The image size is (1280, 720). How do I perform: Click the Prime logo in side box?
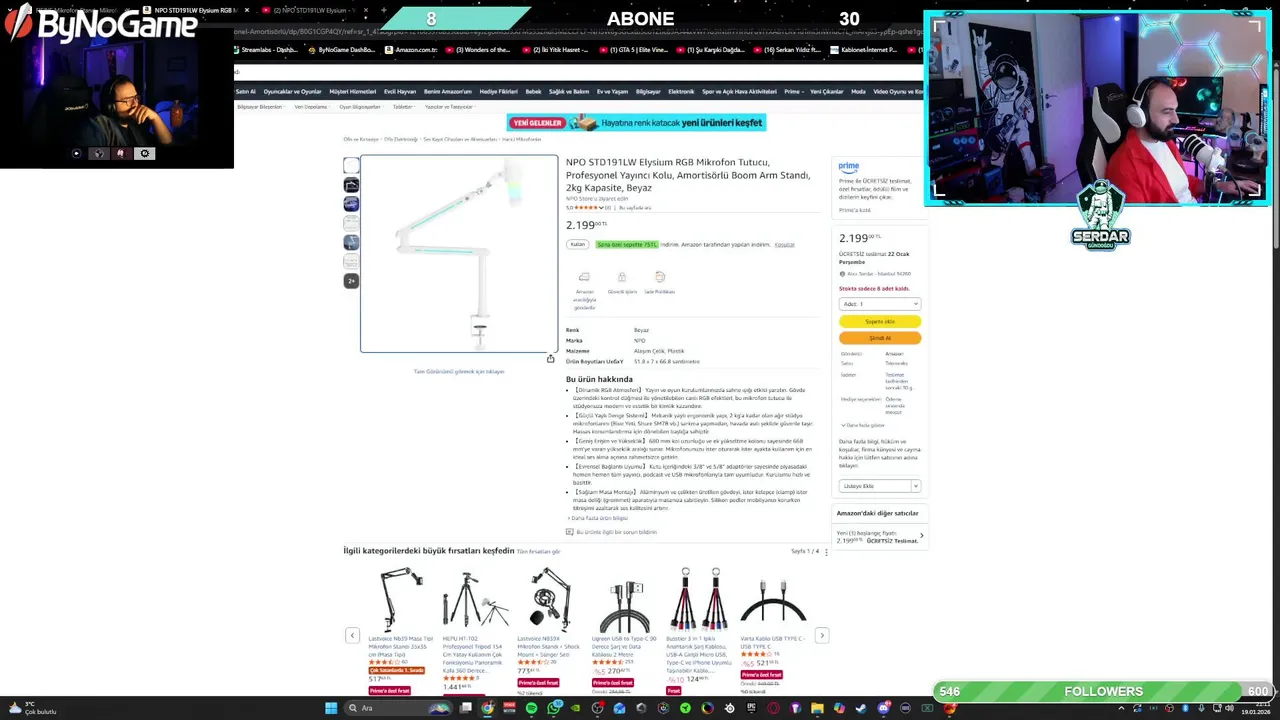coord(849,167)
